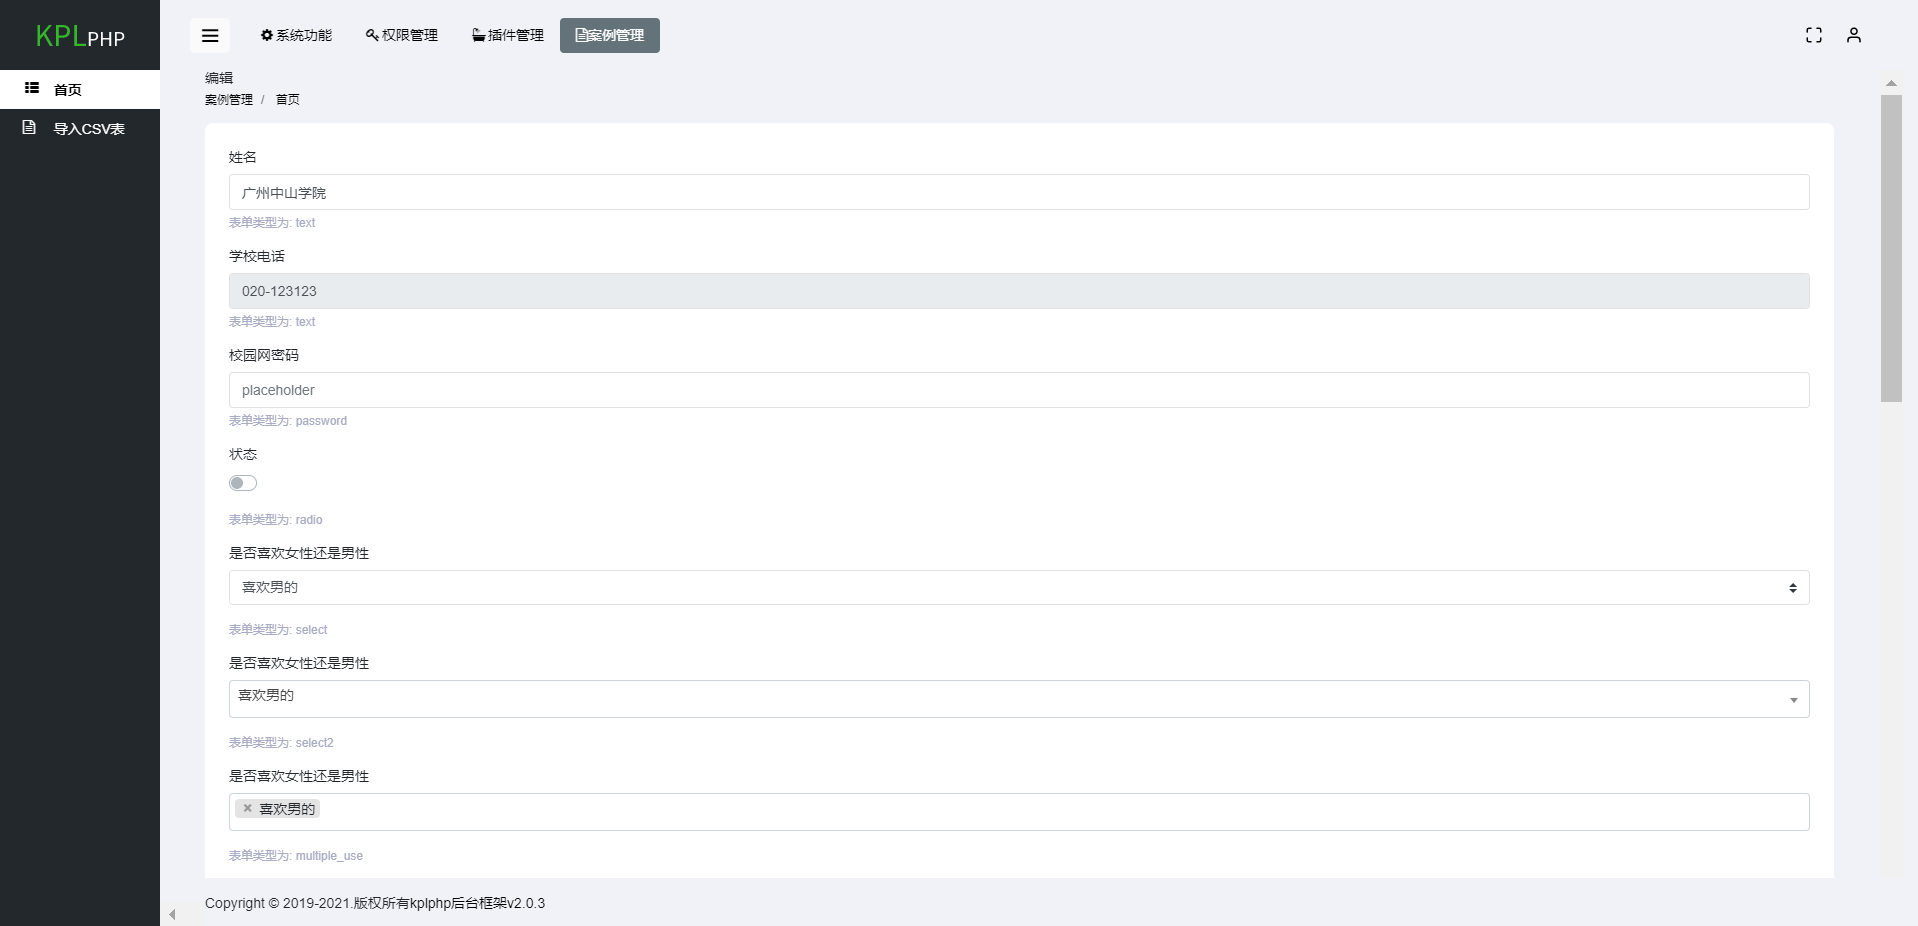Open the 权限管理 menu

pyautogui.click(x=402, y=35)
